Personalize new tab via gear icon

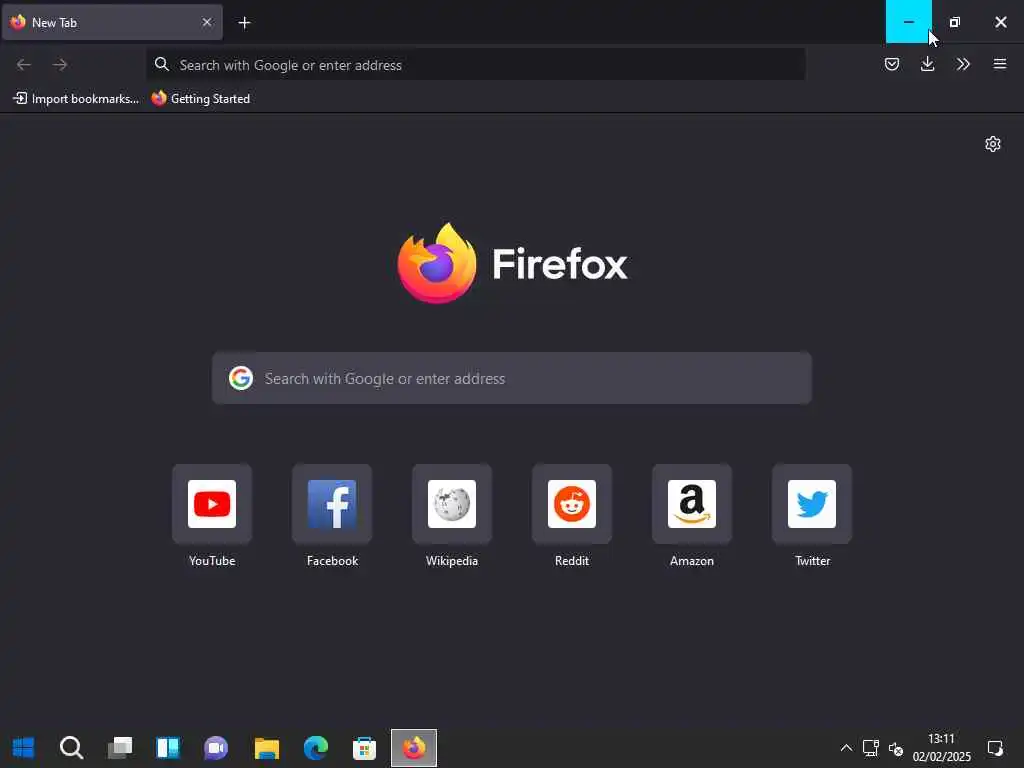tap(993, 144)
